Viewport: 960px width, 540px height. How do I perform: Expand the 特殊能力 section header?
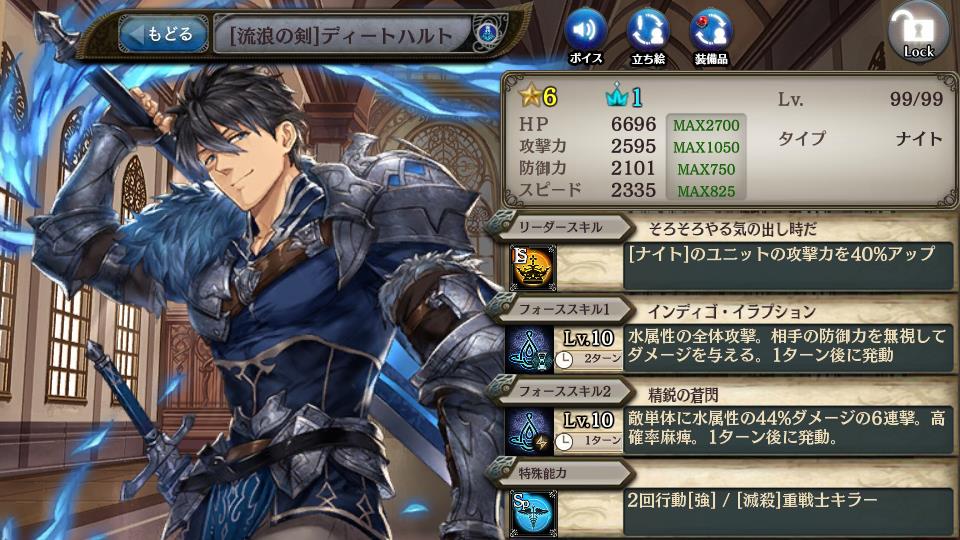[x=561, y=473]
